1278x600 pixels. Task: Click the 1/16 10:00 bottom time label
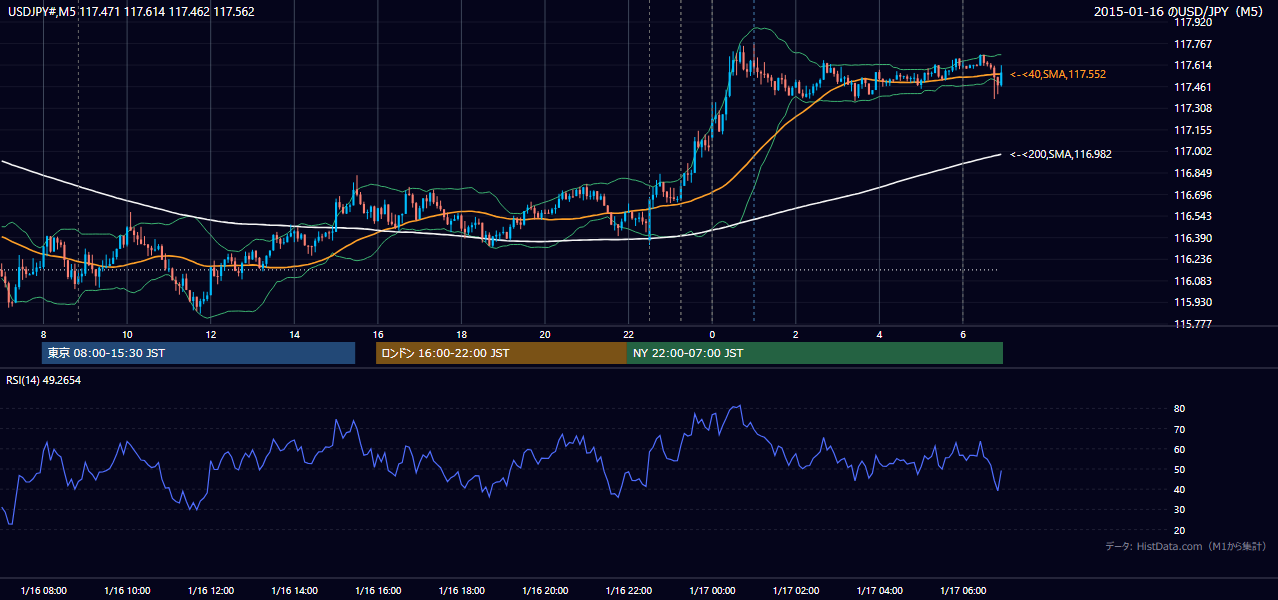pos(127,591)
